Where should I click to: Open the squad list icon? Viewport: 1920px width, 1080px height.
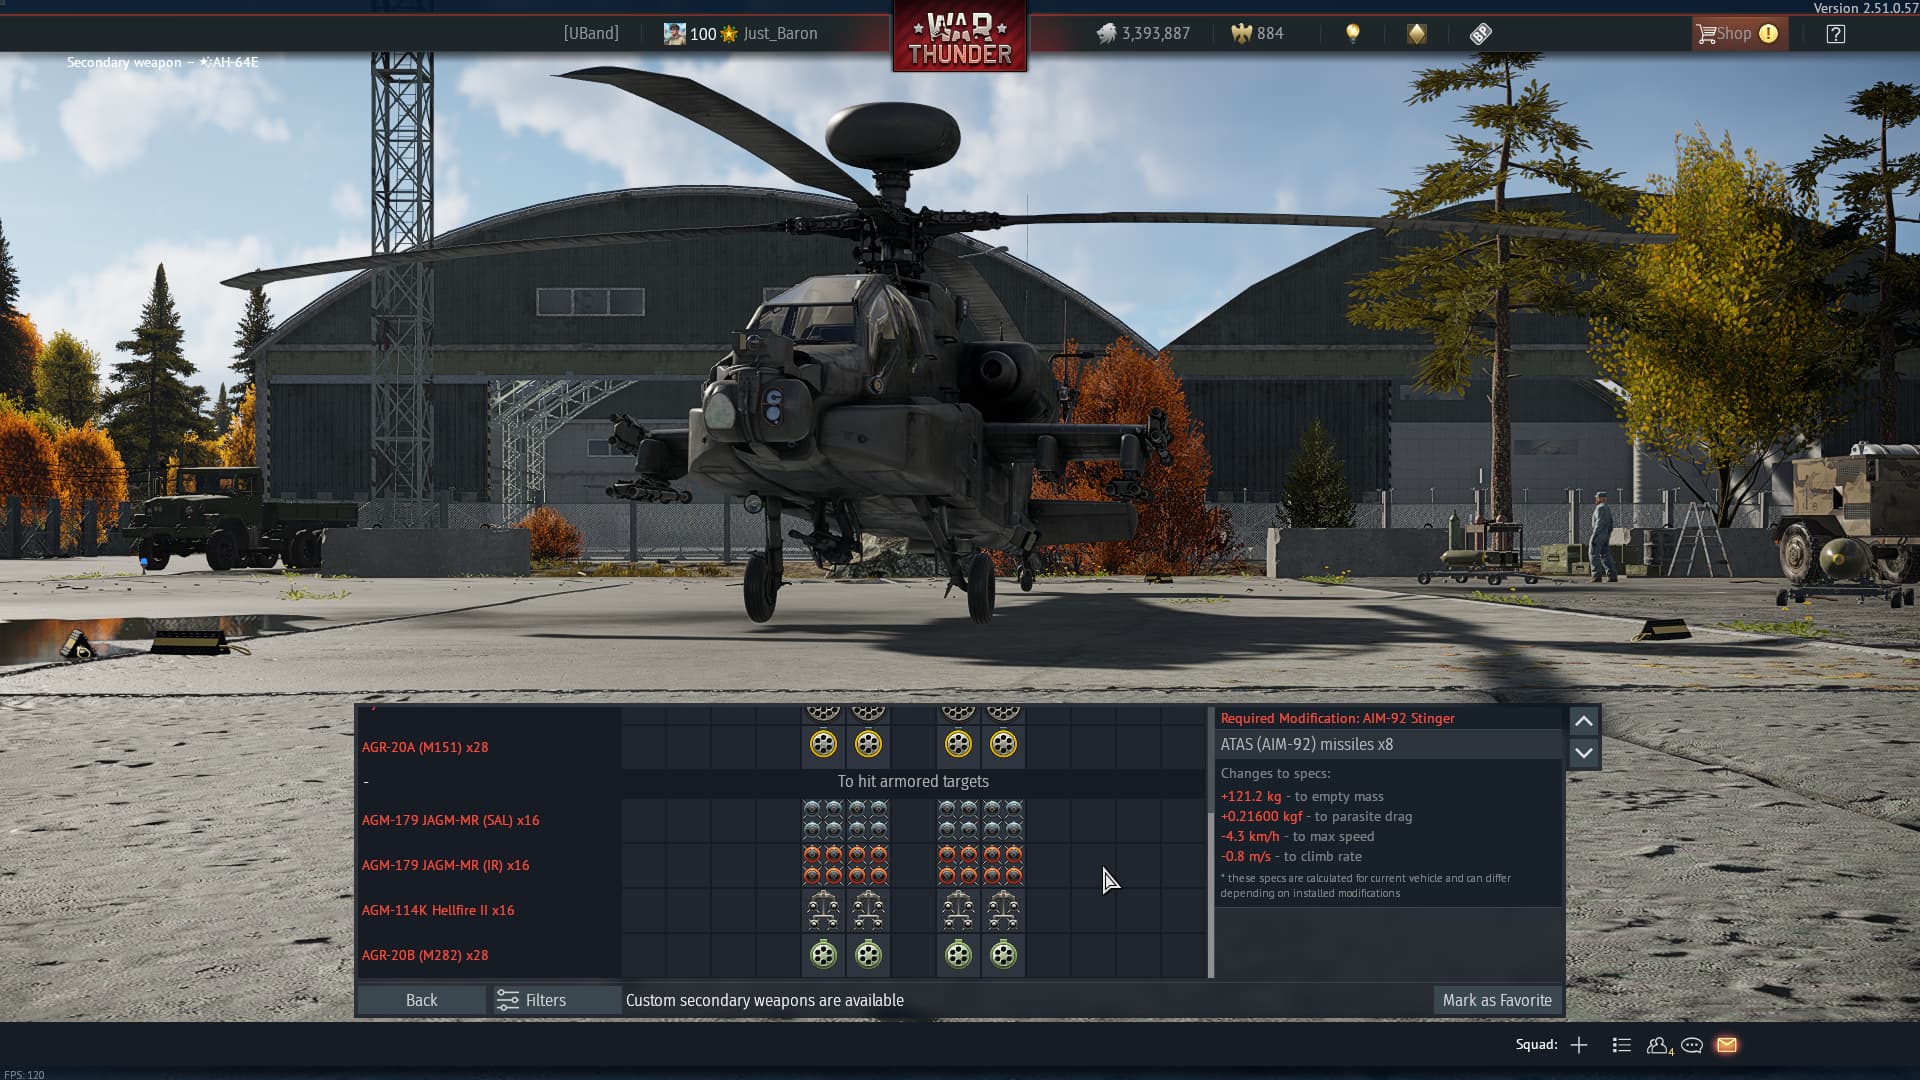point(1622,1045)
